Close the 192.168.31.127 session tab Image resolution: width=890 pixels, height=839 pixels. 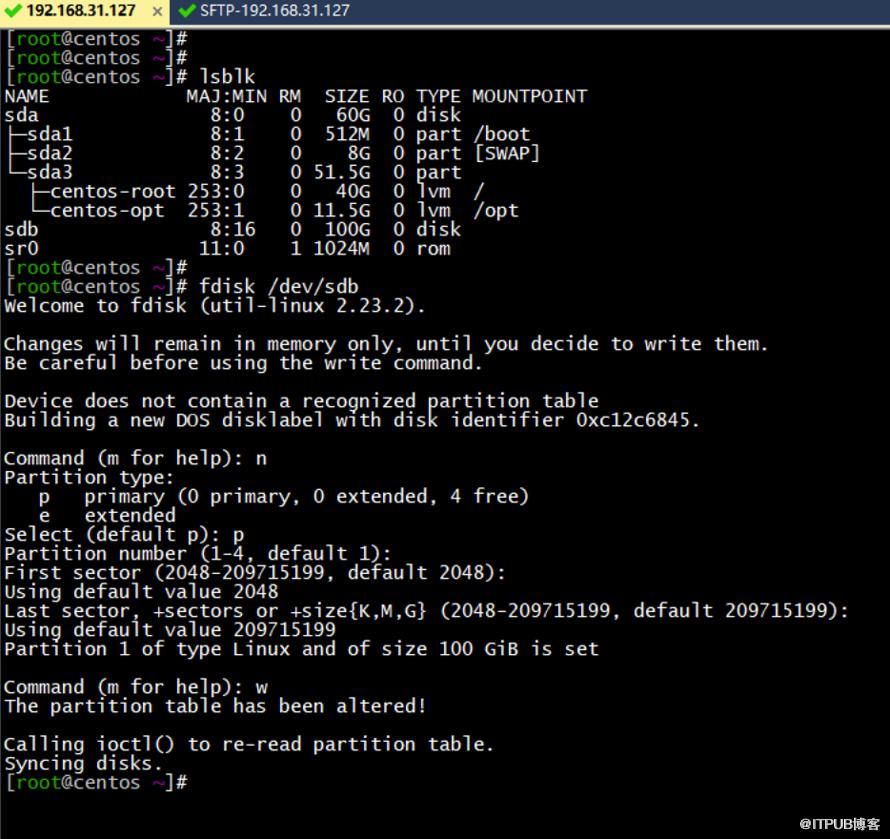coord(157,11)
